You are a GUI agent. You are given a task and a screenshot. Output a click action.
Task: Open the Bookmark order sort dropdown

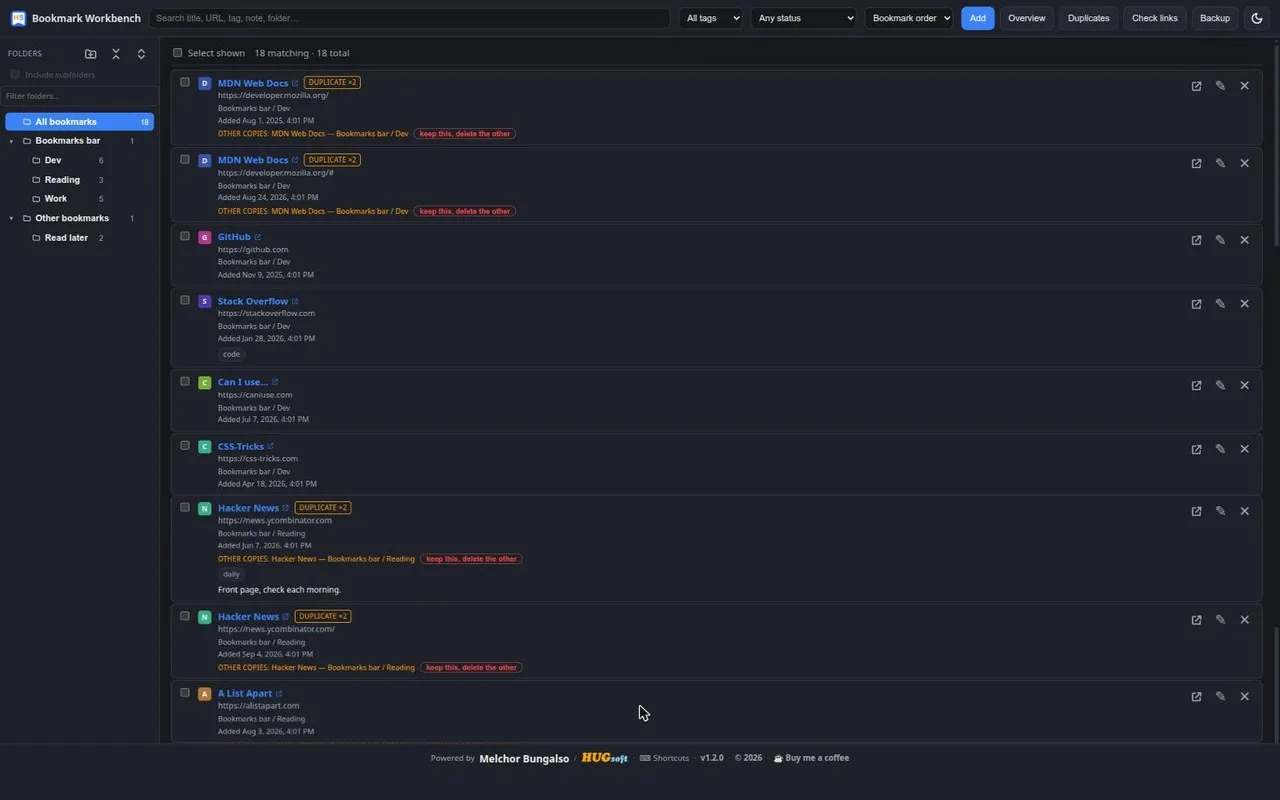pos(909,18)
